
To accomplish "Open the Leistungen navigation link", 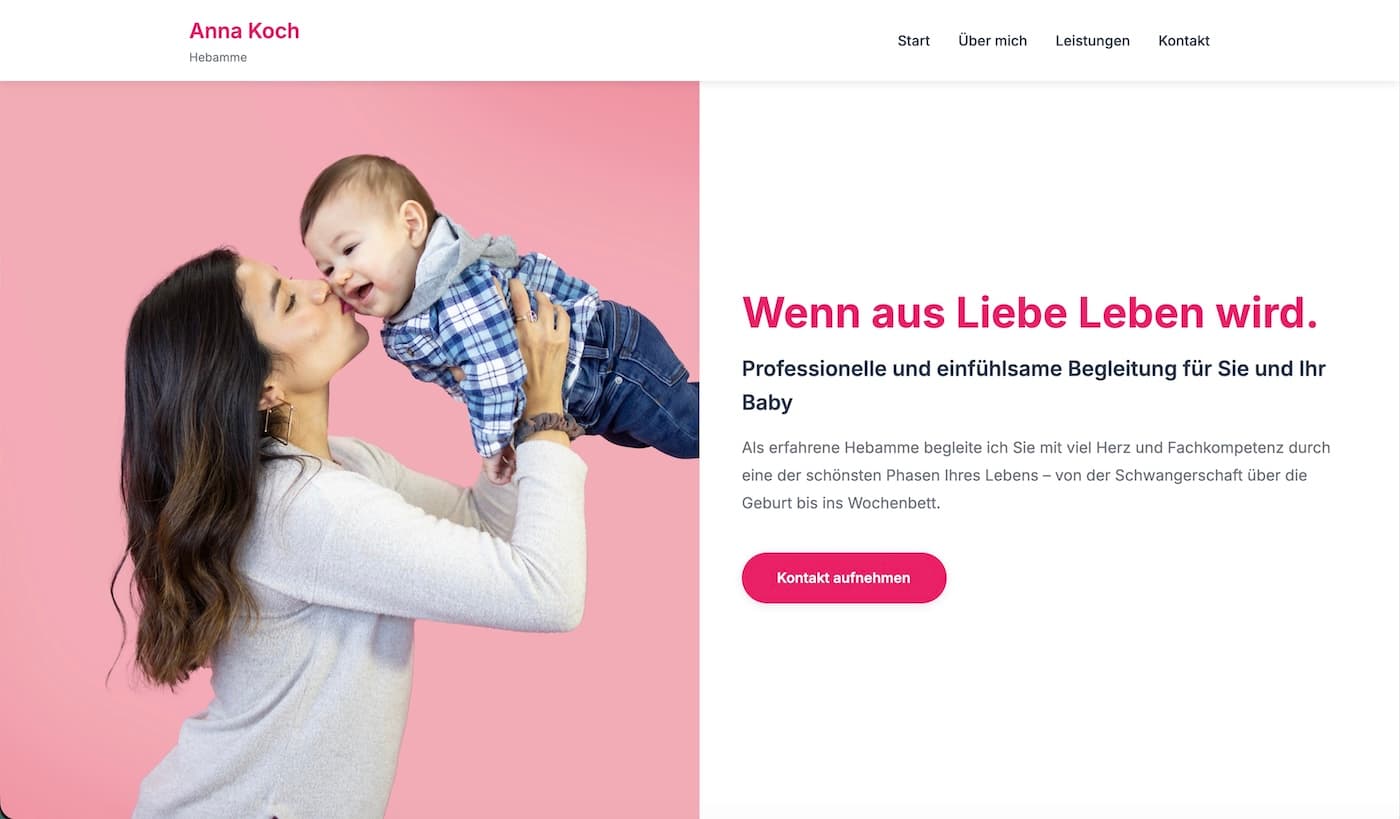I will tap(1092, 41).
